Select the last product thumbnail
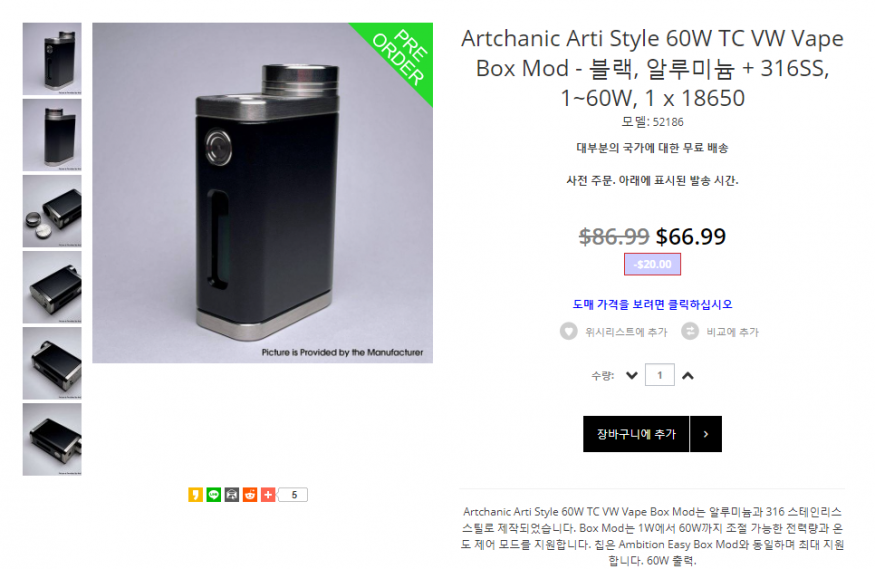Image resolution: width=875 pixels, height=569 pixels. (x=52, y=440)
